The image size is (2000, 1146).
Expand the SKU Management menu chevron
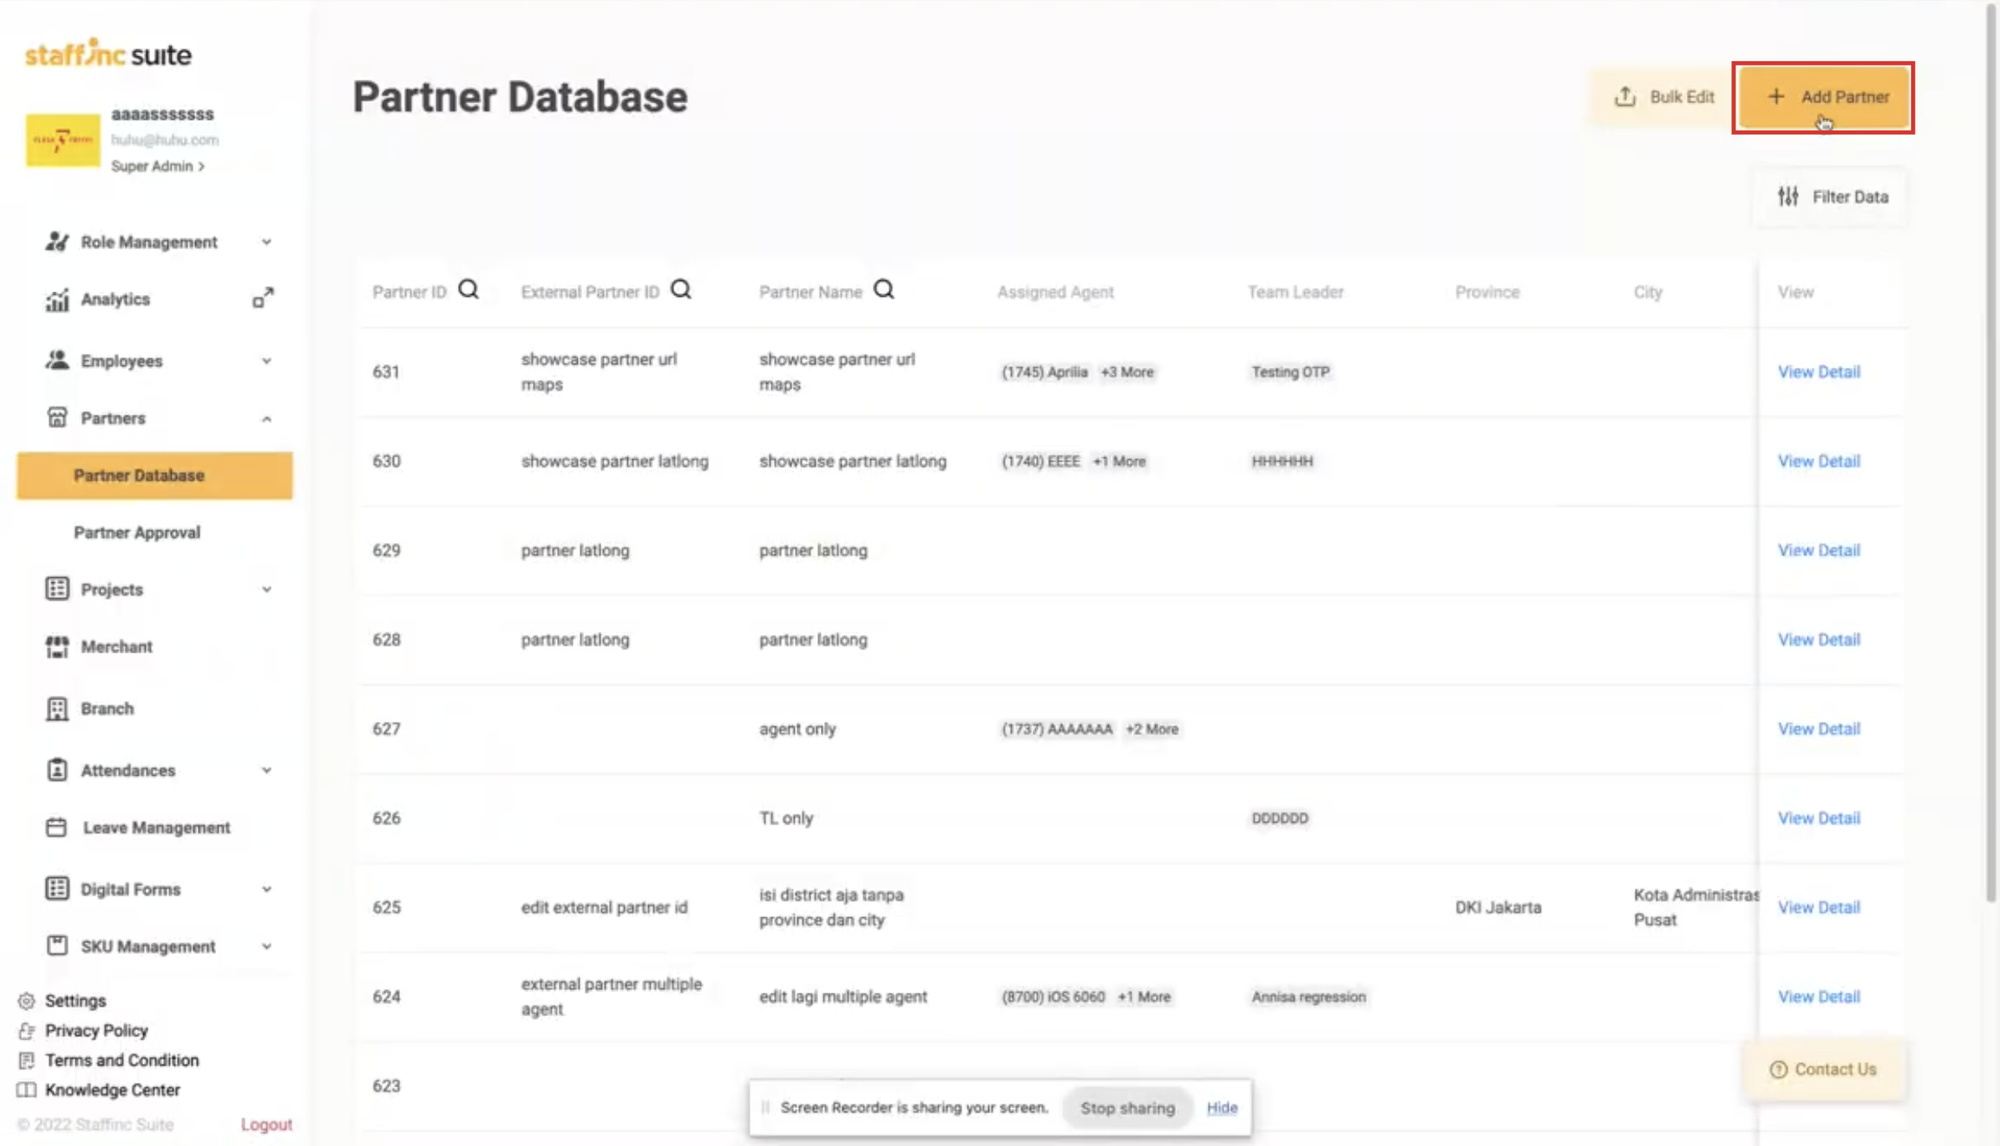[x=266, y=947]
